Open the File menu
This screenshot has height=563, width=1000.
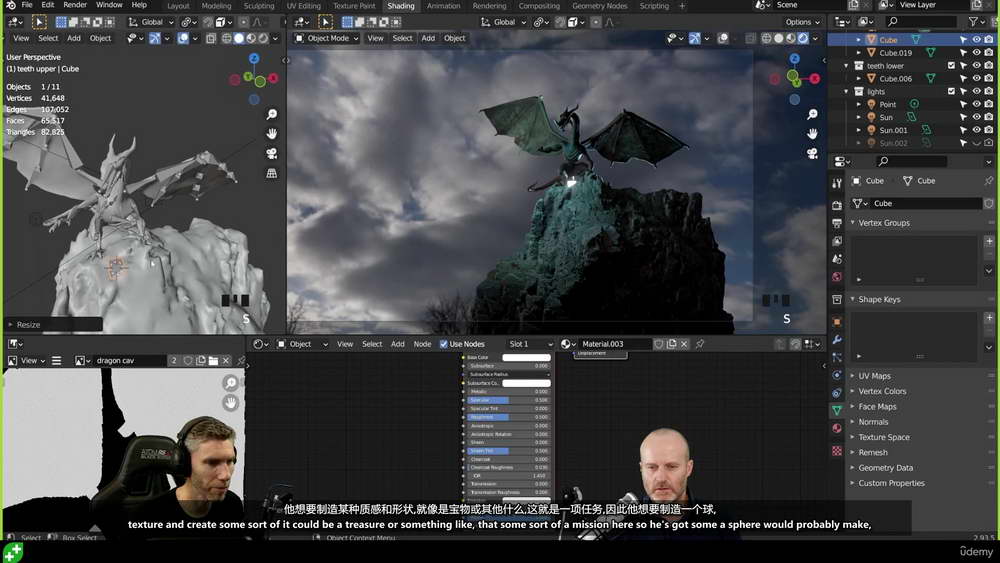click(x=27, y=5)
